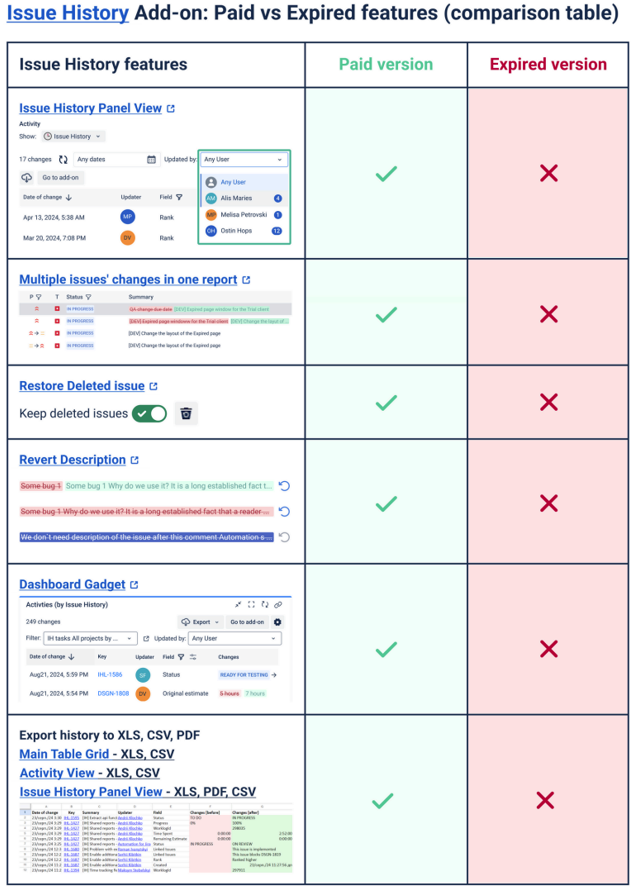Click the gear settings icon in Dashboard Gadget
Image resolution: width=633 pixels, height=895 pixels.
coord(278,622)
